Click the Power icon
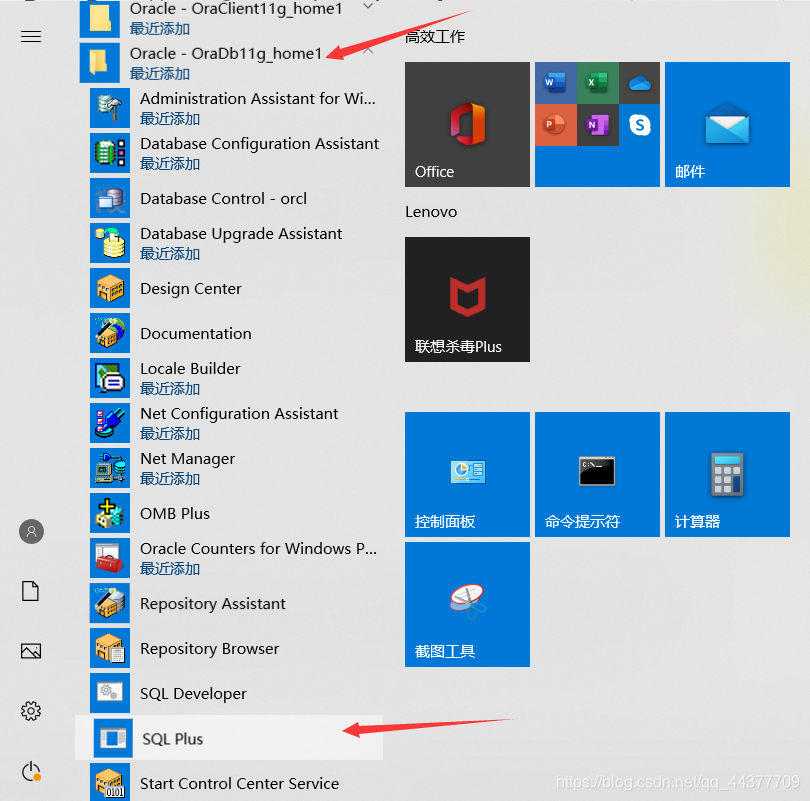 click(x=31, y=772)
